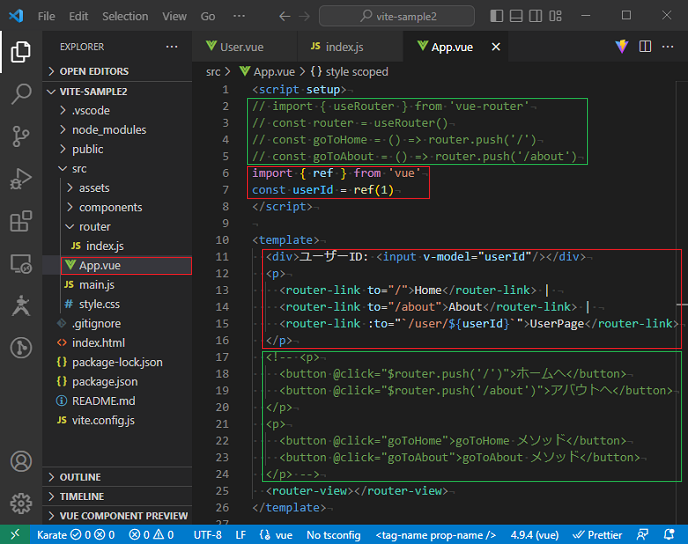688x544 pixels.
Task: Open style.css in the explorer
Action: [117, 304]
